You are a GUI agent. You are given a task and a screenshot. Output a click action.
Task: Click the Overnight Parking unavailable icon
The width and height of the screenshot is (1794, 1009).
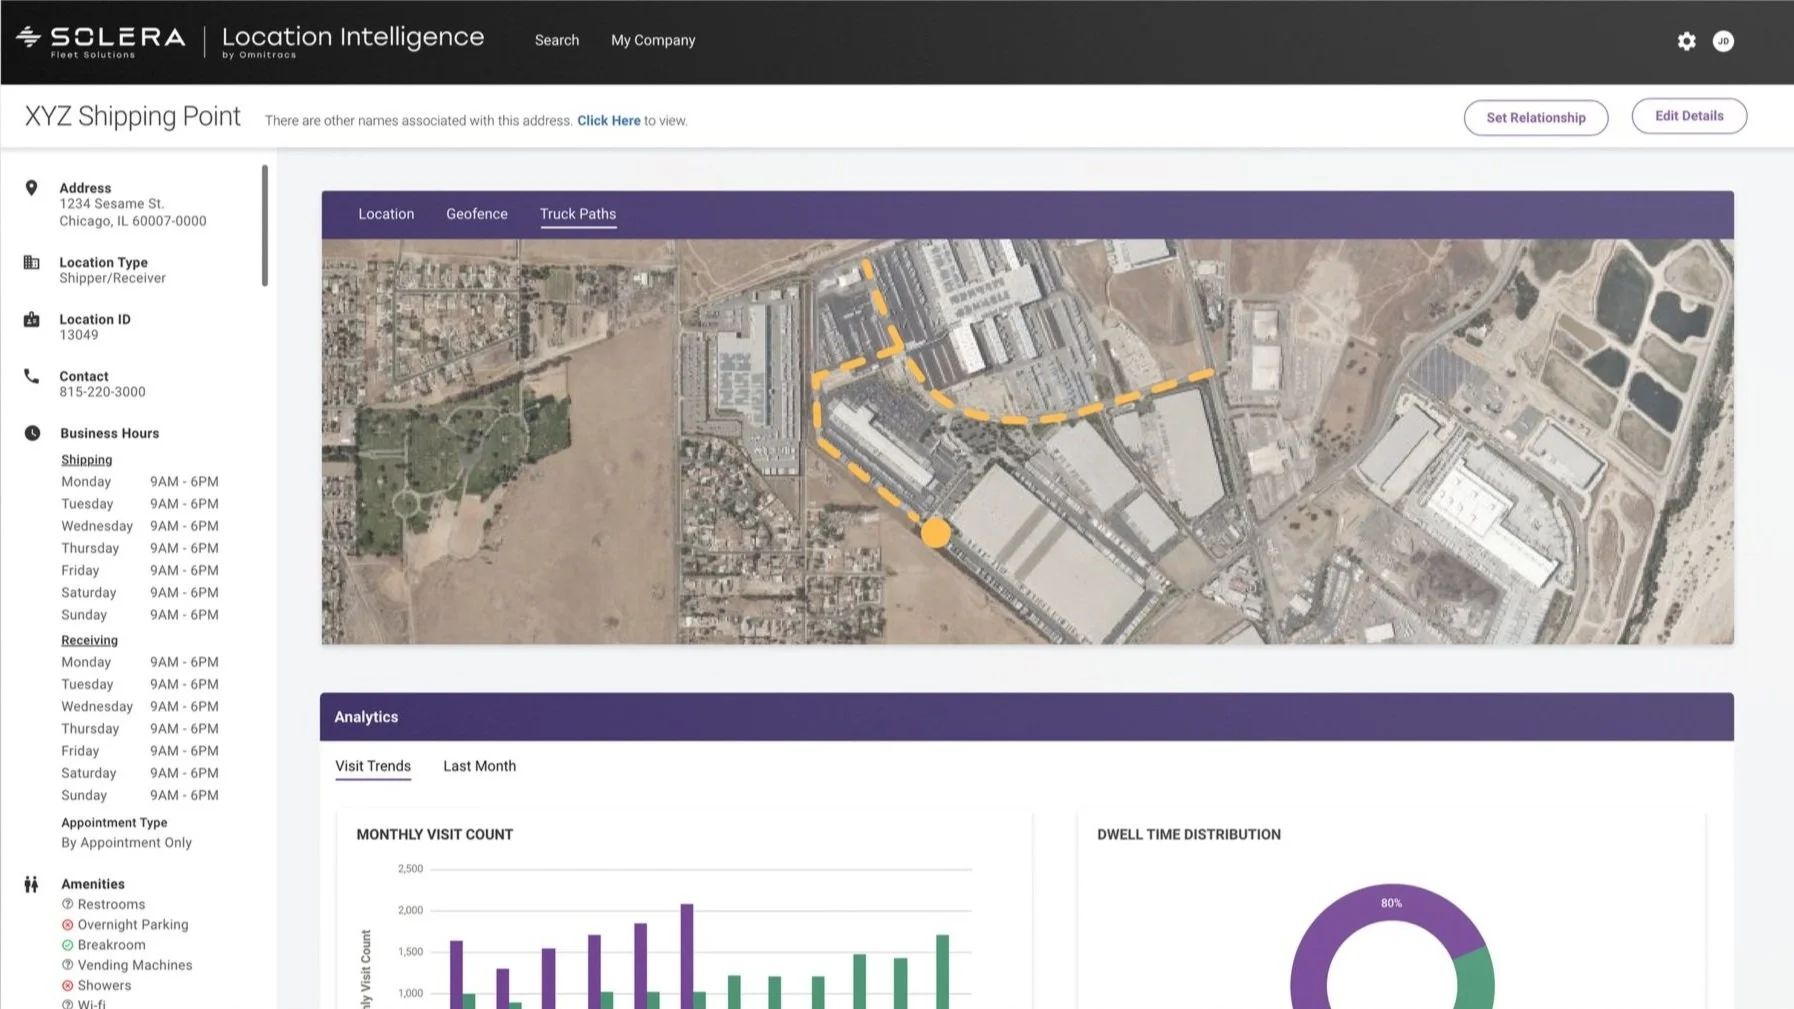tap(67, 925)
